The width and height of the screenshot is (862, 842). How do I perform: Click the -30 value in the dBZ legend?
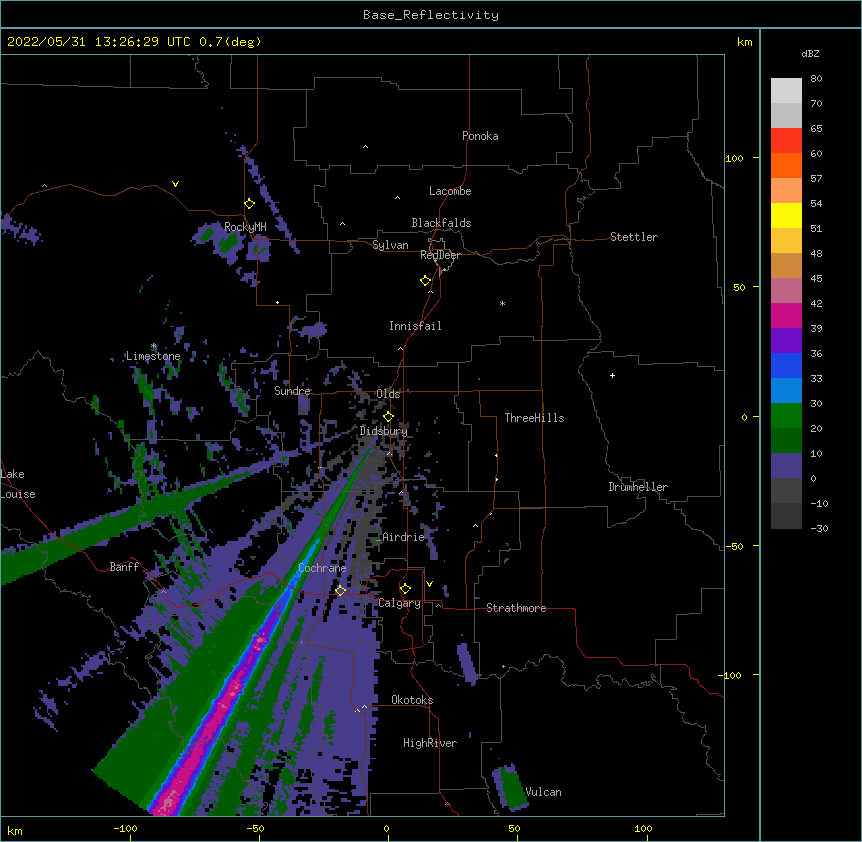819,528
